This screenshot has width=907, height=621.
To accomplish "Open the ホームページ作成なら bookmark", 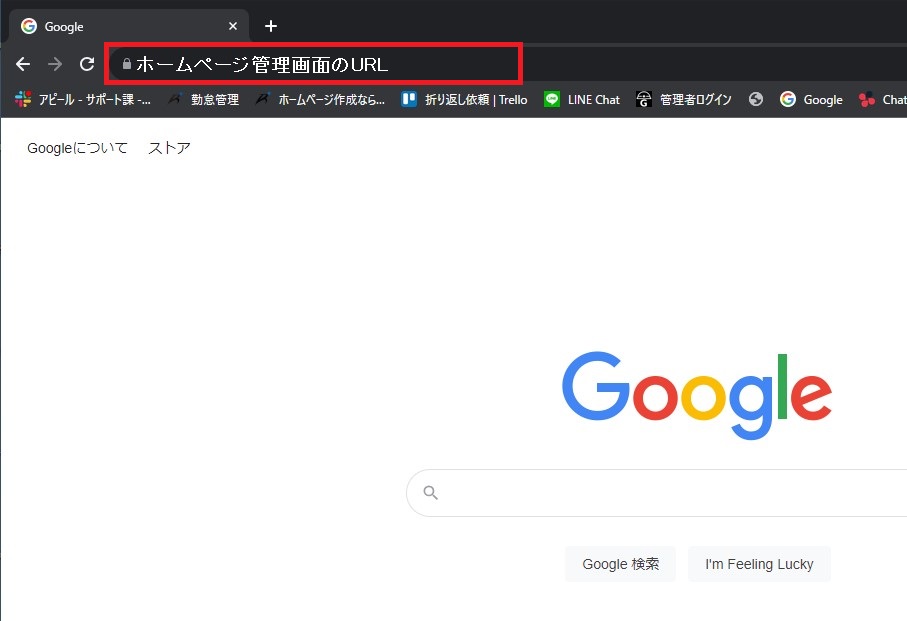I will pyautogui.click(x=320, y=99).
